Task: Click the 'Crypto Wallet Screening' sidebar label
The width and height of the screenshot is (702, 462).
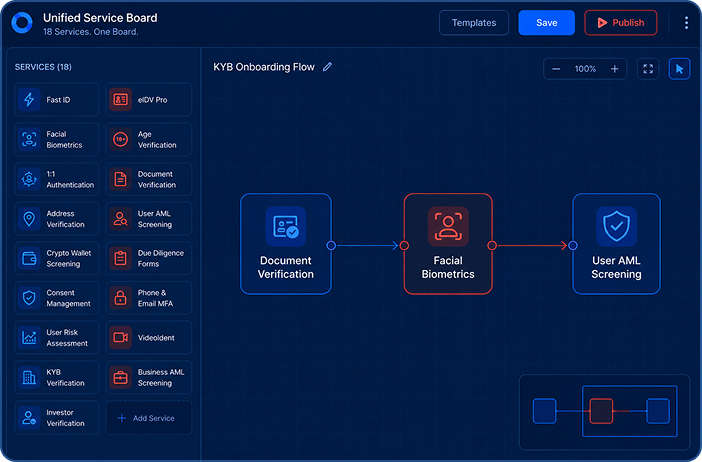Action: tap(68, 258)
